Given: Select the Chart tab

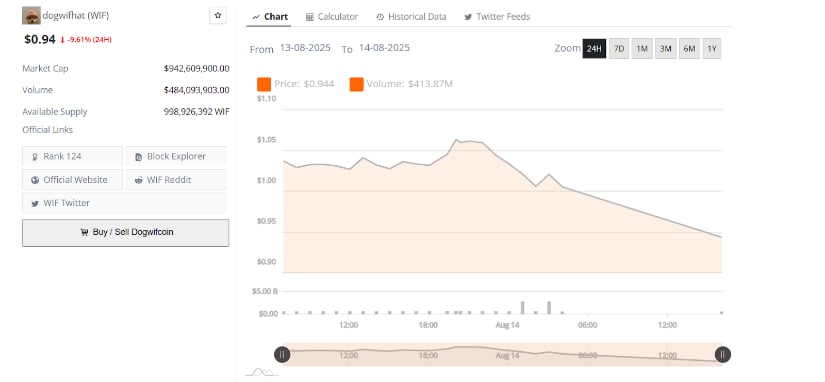Looking at the screenshot, I should 269,17.
